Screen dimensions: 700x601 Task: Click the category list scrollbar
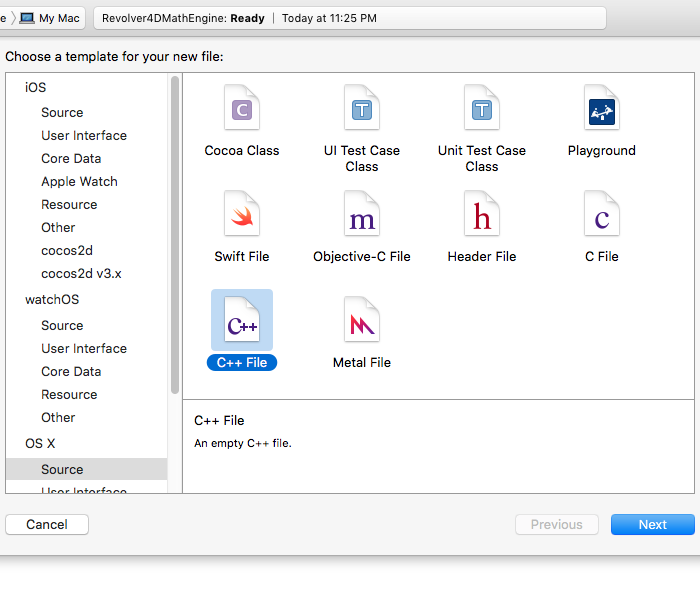pos(175,235)
